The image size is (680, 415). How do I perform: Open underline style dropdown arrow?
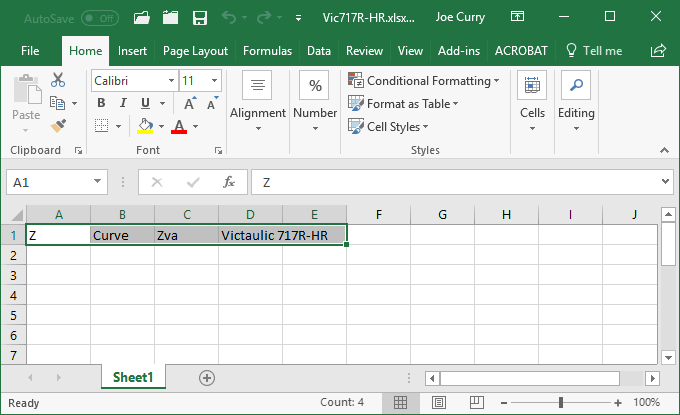click(x=163, y=103)
